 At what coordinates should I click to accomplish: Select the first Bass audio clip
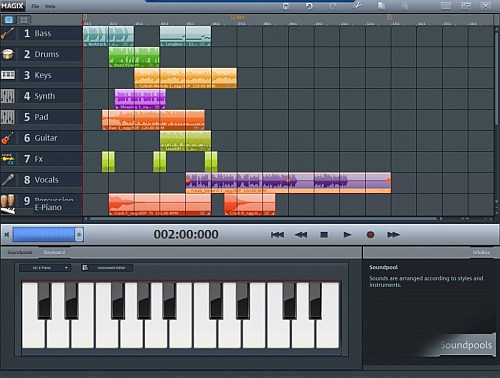point(108,36)
